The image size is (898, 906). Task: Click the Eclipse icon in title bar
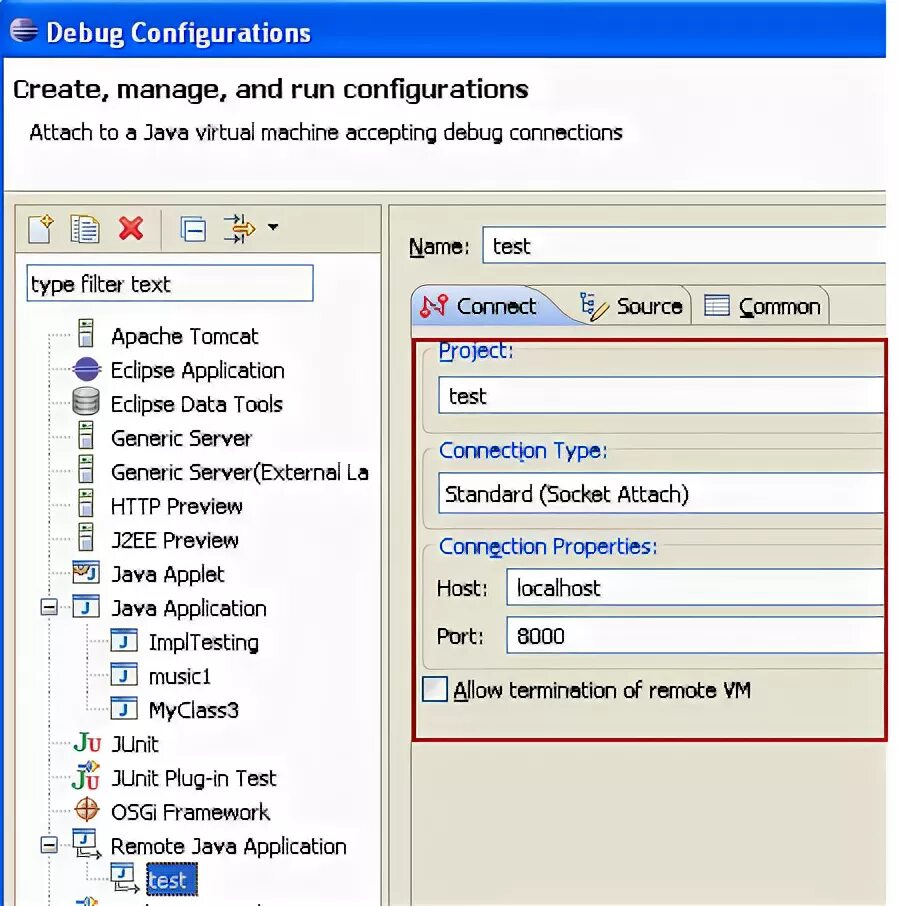tap(24, 30)
